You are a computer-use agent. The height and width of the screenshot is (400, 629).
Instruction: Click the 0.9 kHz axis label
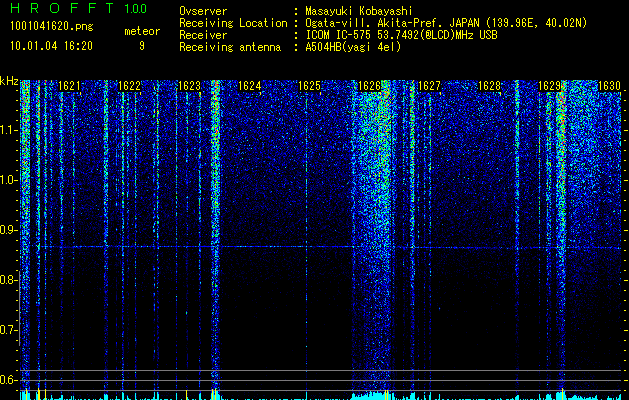pos(8,230)
